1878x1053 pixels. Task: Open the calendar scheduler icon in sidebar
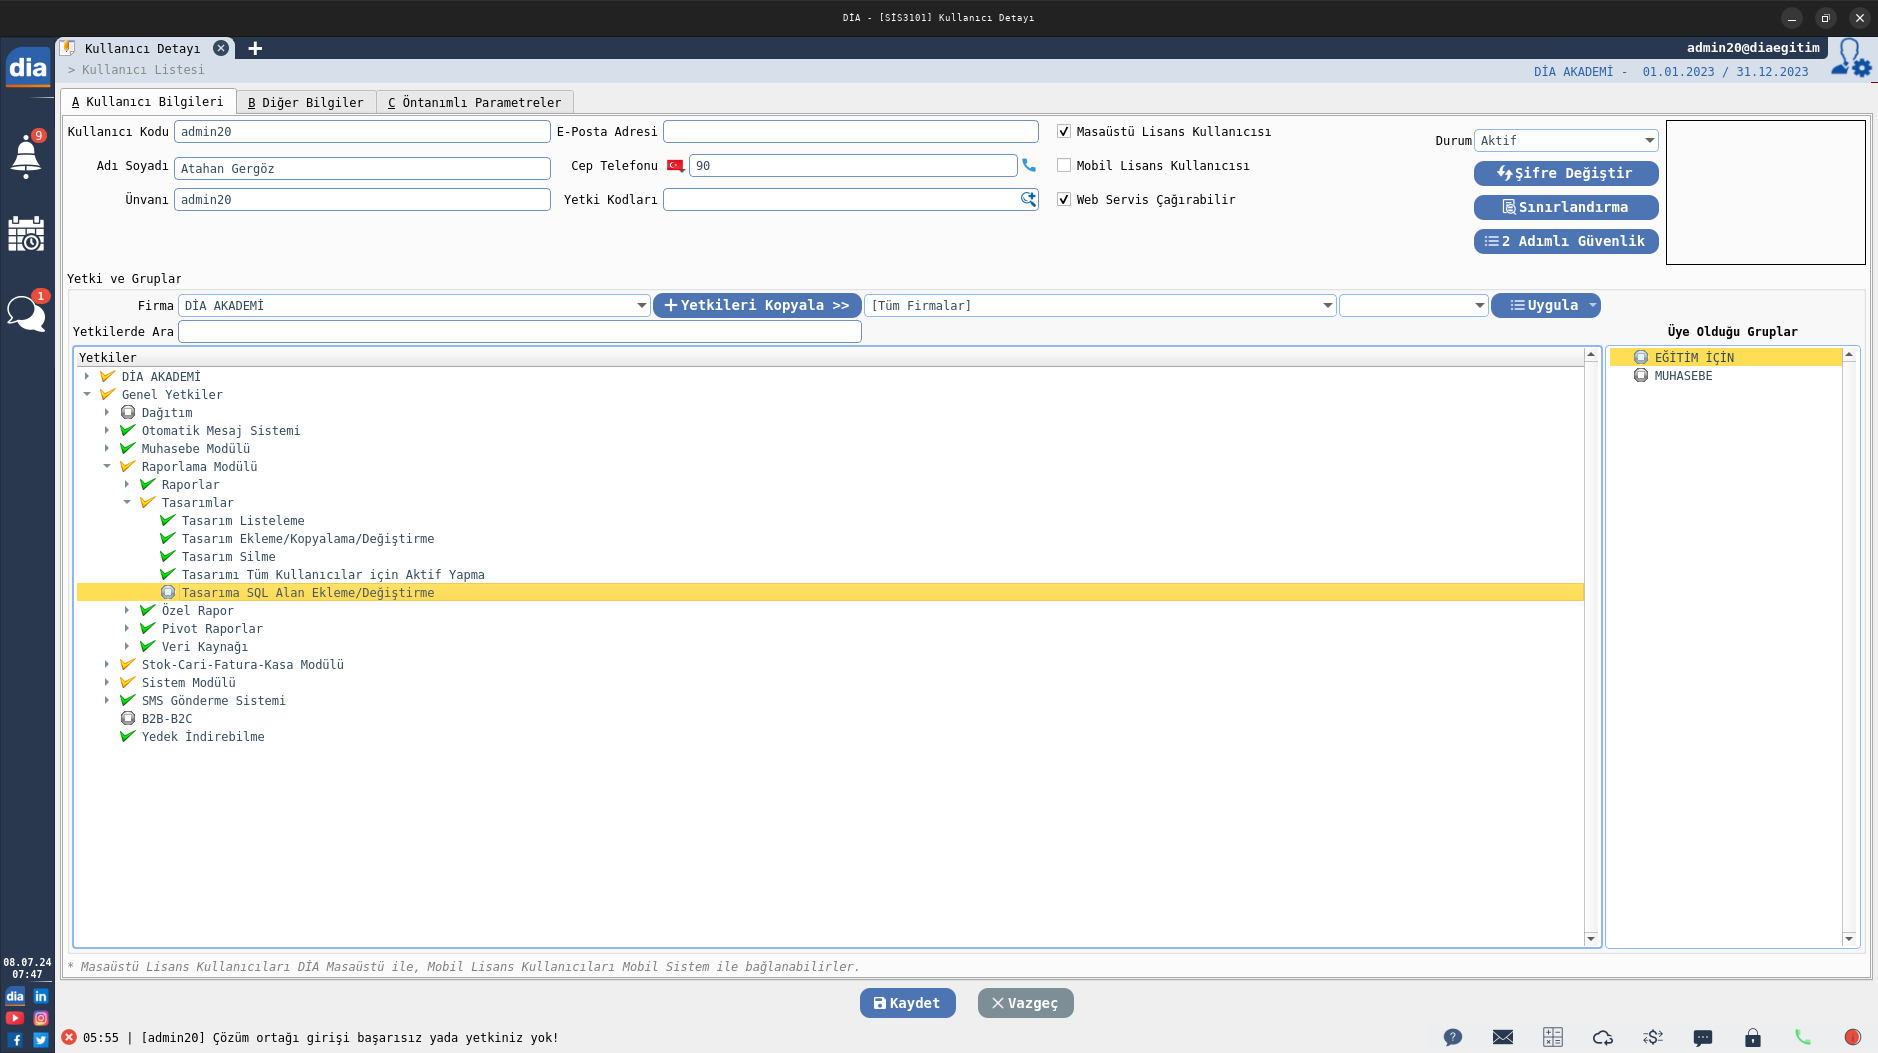click(x=26, y=234)
